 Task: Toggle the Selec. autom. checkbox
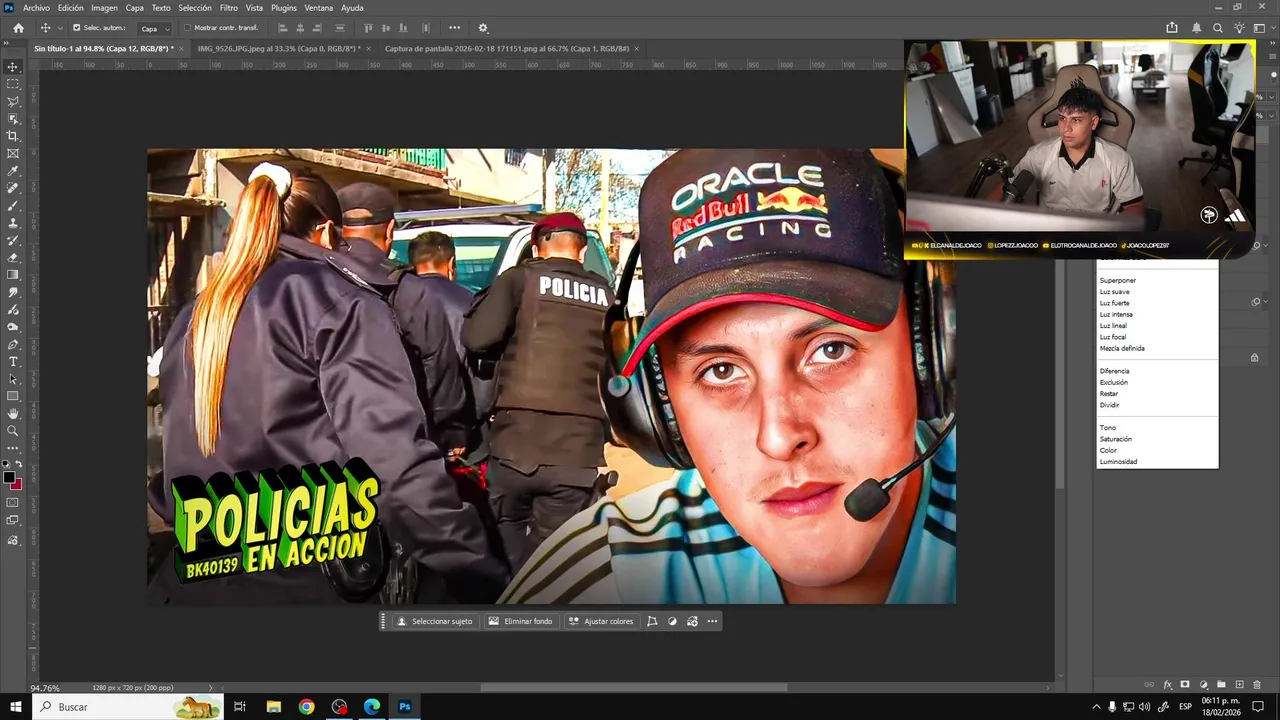click(77, 28)
